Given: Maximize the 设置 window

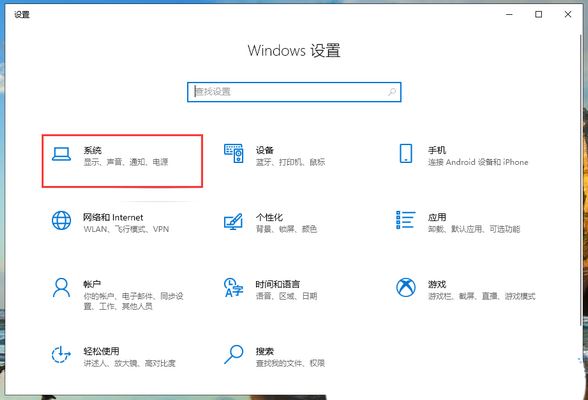Looking at the screenshot, I should (538, 14).
